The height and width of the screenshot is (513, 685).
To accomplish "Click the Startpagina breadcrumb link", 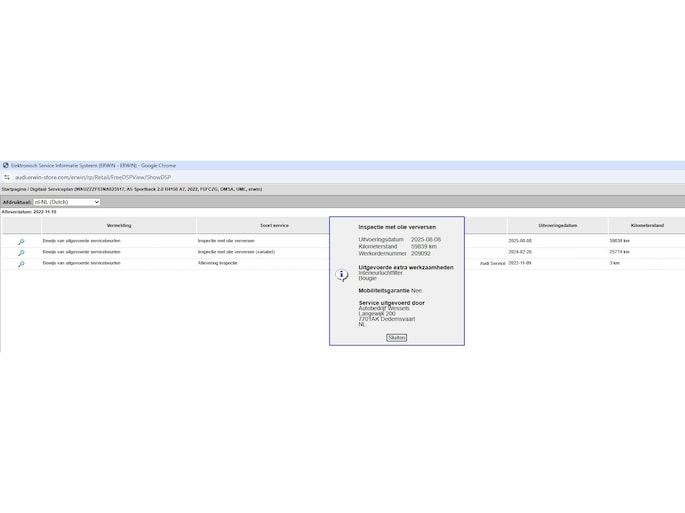I will click(13, 189).
